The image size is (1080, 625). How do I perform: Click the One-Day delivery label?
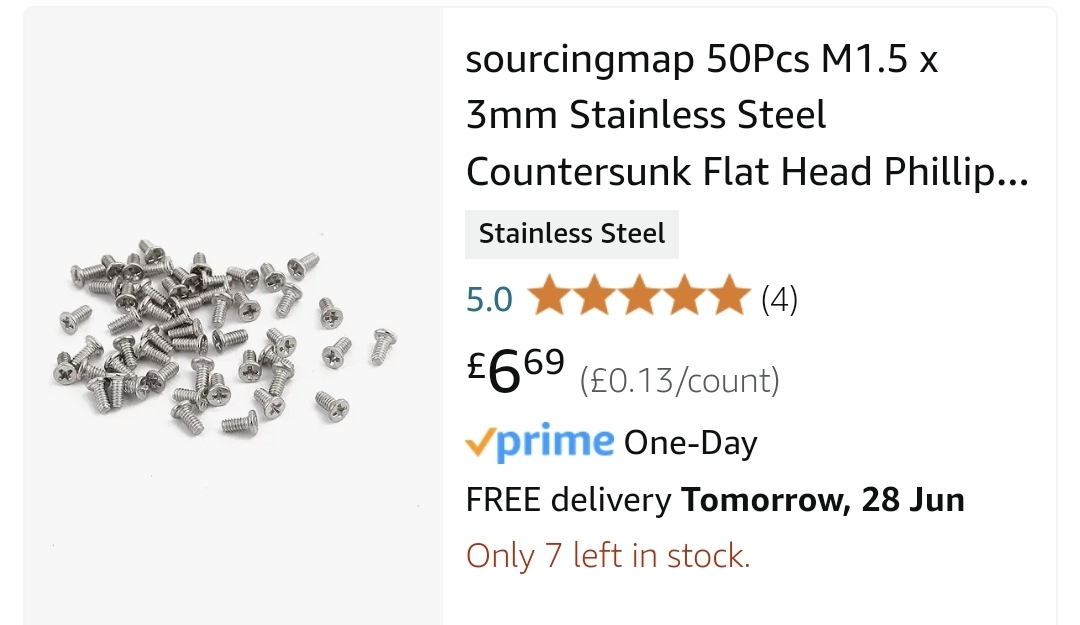(x=690, y=443)
